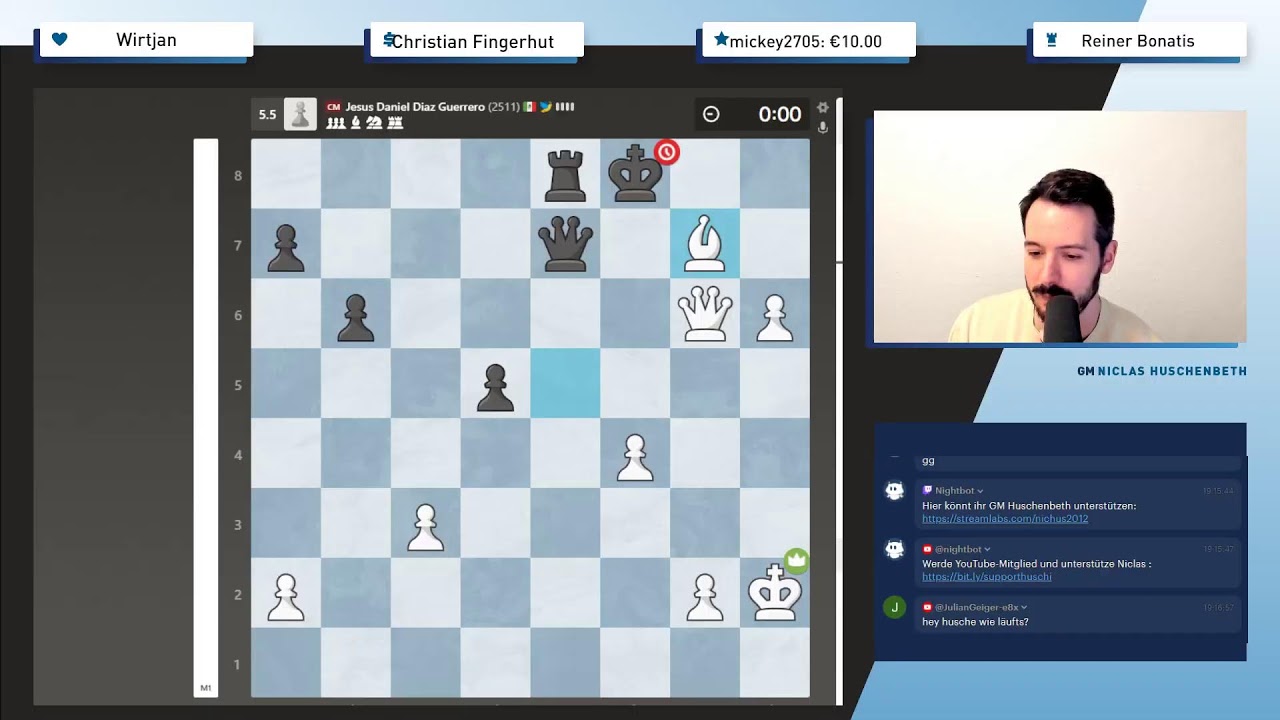The height and width of the screenshot is (720, 1280).
Task: Click the 5.5 score badge
Action: pyautogui.click(x=267, y=114)
